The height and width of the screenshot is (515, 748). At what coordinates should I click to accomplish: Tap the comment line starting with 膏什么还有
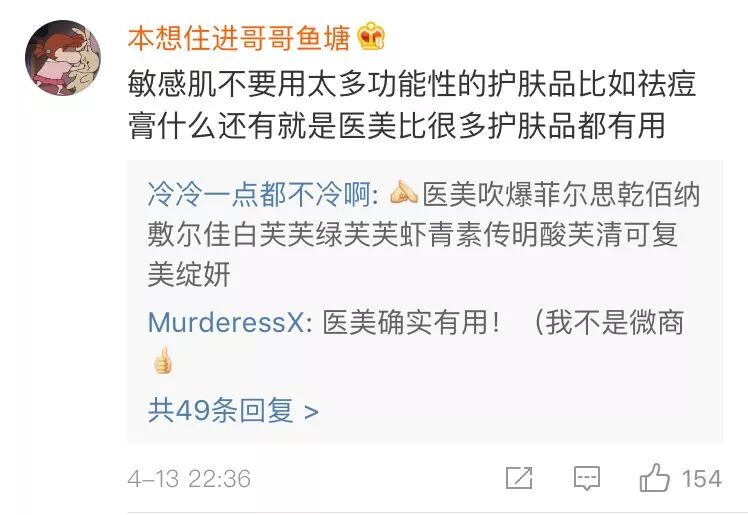[x=396, y=126]
